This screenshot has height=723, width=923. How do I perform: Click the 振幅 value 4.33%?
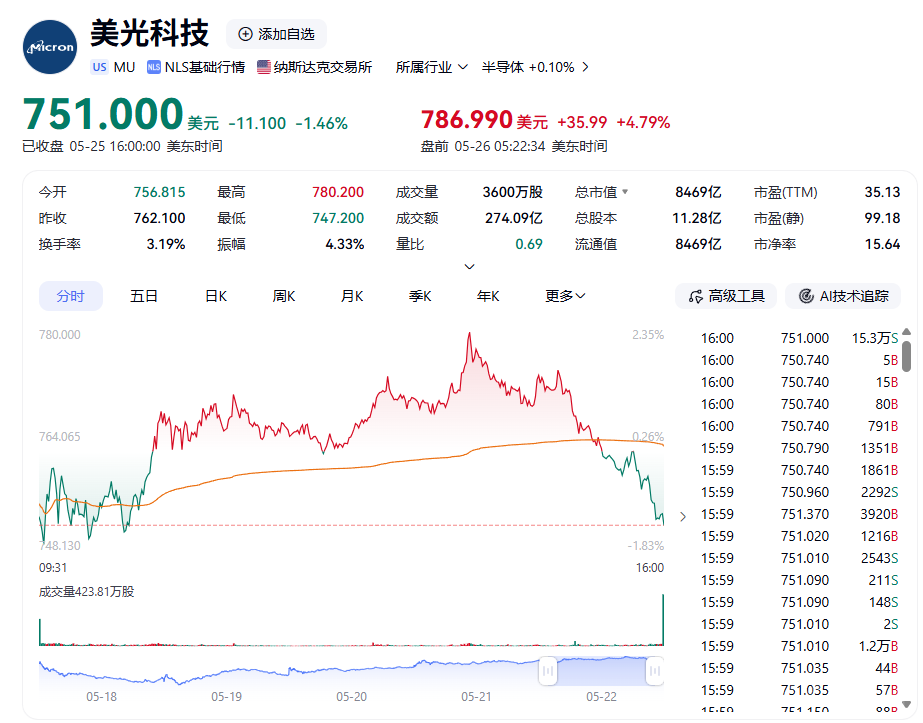point(345,244)
